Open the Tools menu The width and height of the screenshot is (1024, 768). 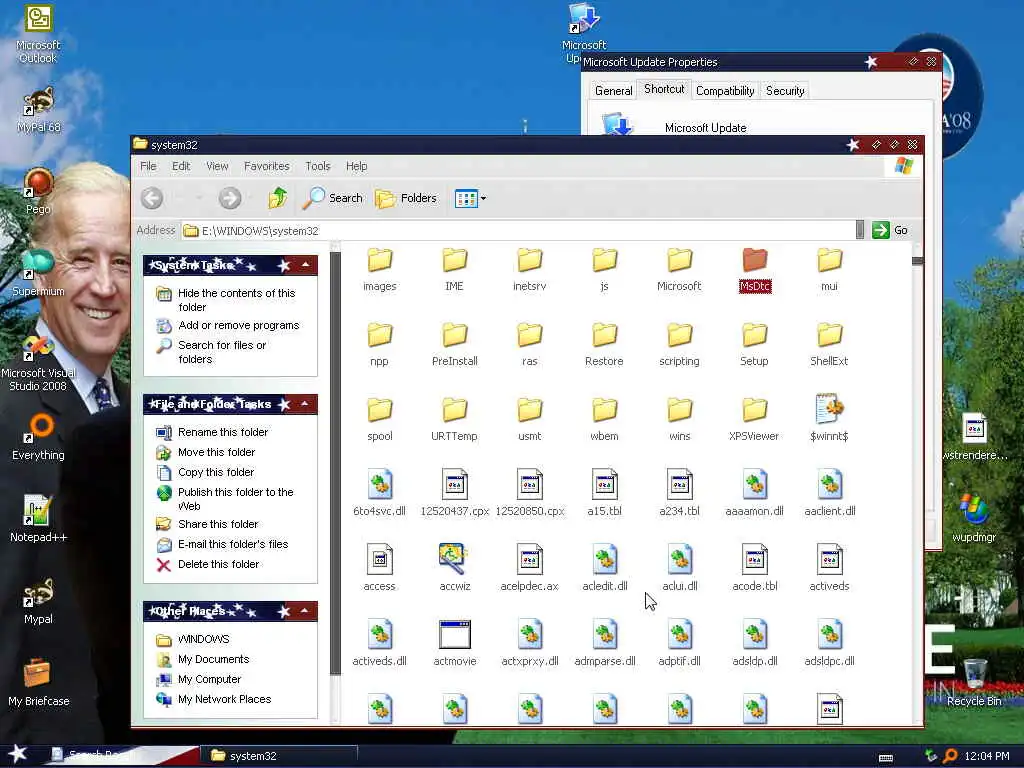click(x=318, y=166)
